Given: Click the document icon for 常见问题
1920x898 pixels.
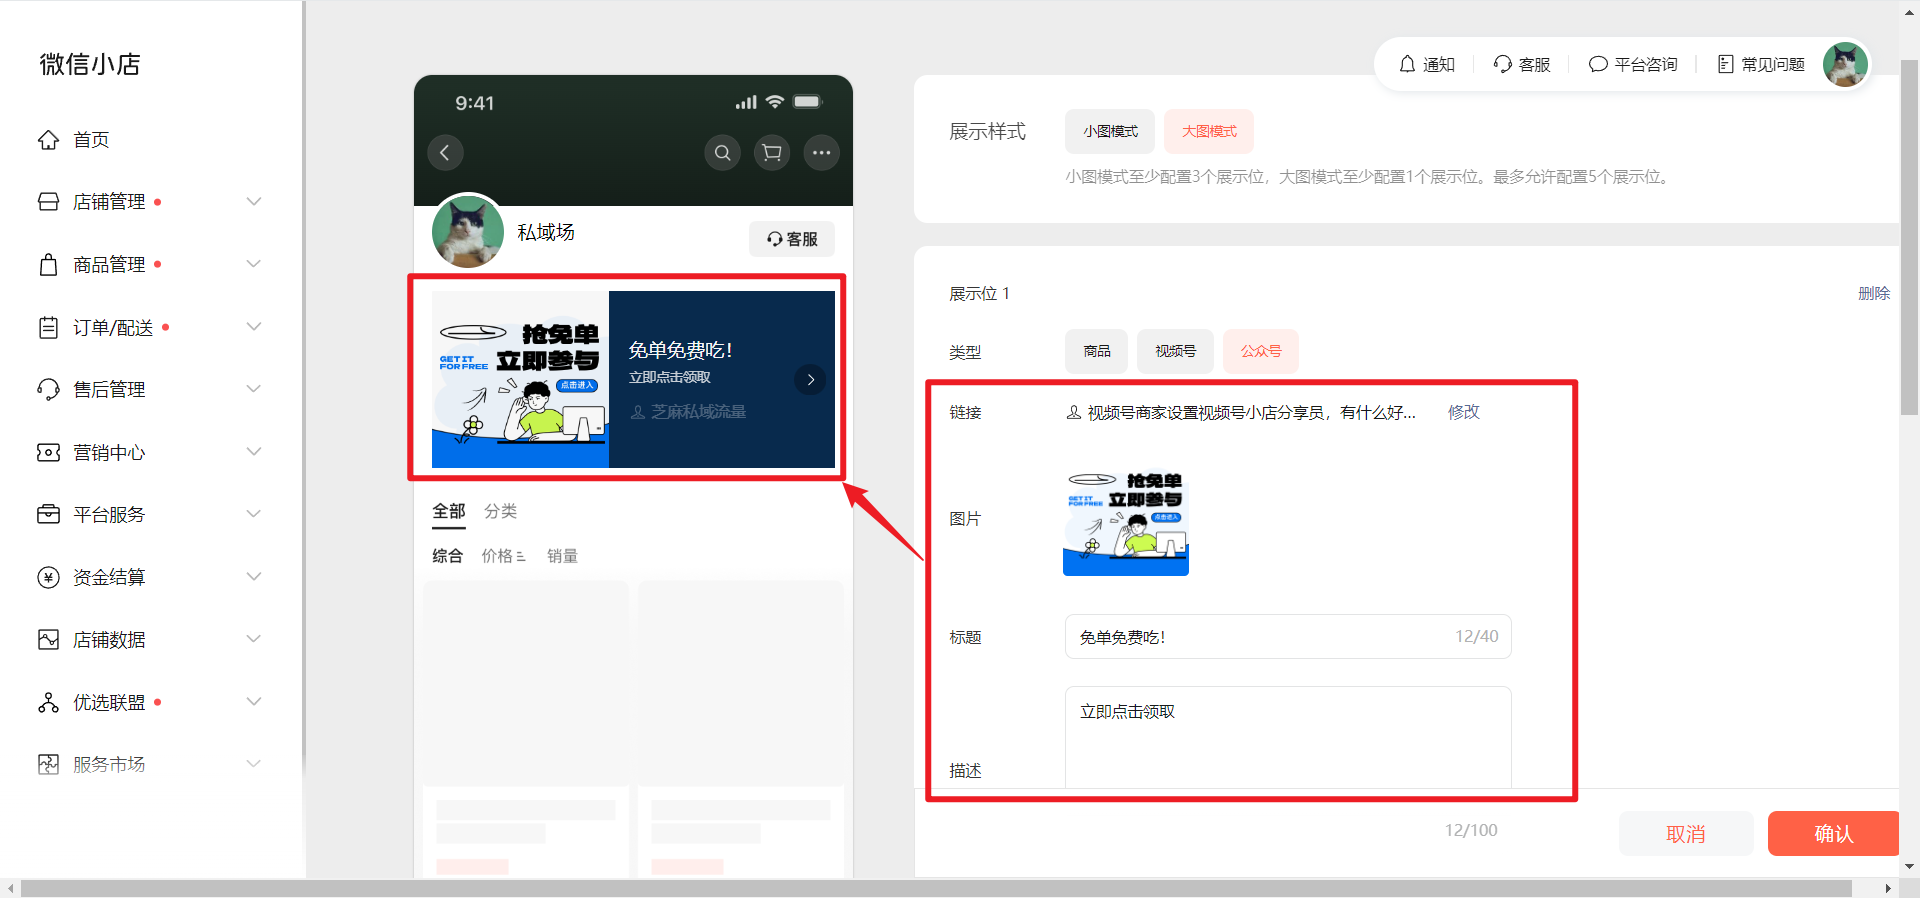Looking at the screenshot, I should pyautogui.click(x=1725, y=64).
